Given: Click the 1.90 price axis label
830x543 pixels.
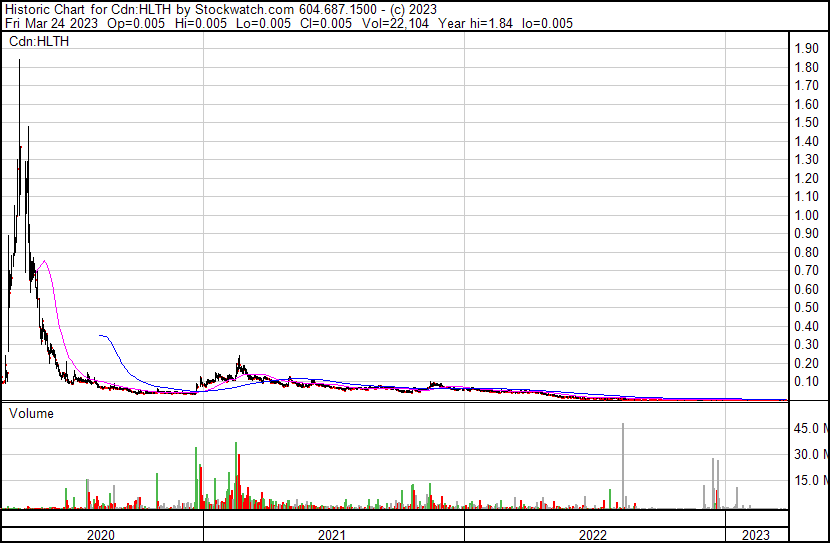Looking at the screenshot, I should [x=806, y=49].
